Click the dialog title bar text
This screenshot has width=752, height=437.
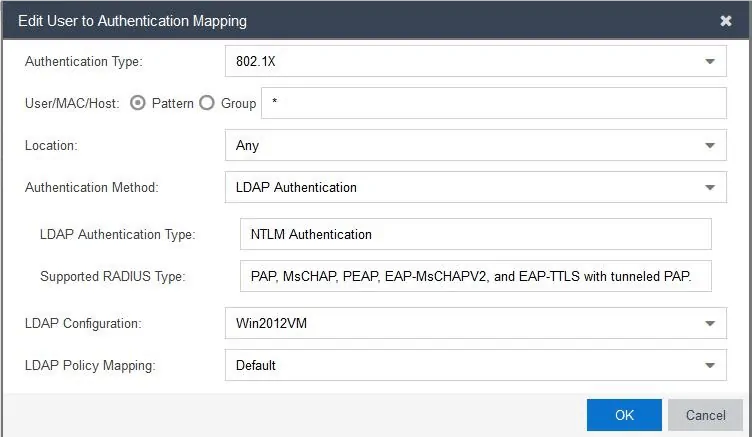[132, 21]
